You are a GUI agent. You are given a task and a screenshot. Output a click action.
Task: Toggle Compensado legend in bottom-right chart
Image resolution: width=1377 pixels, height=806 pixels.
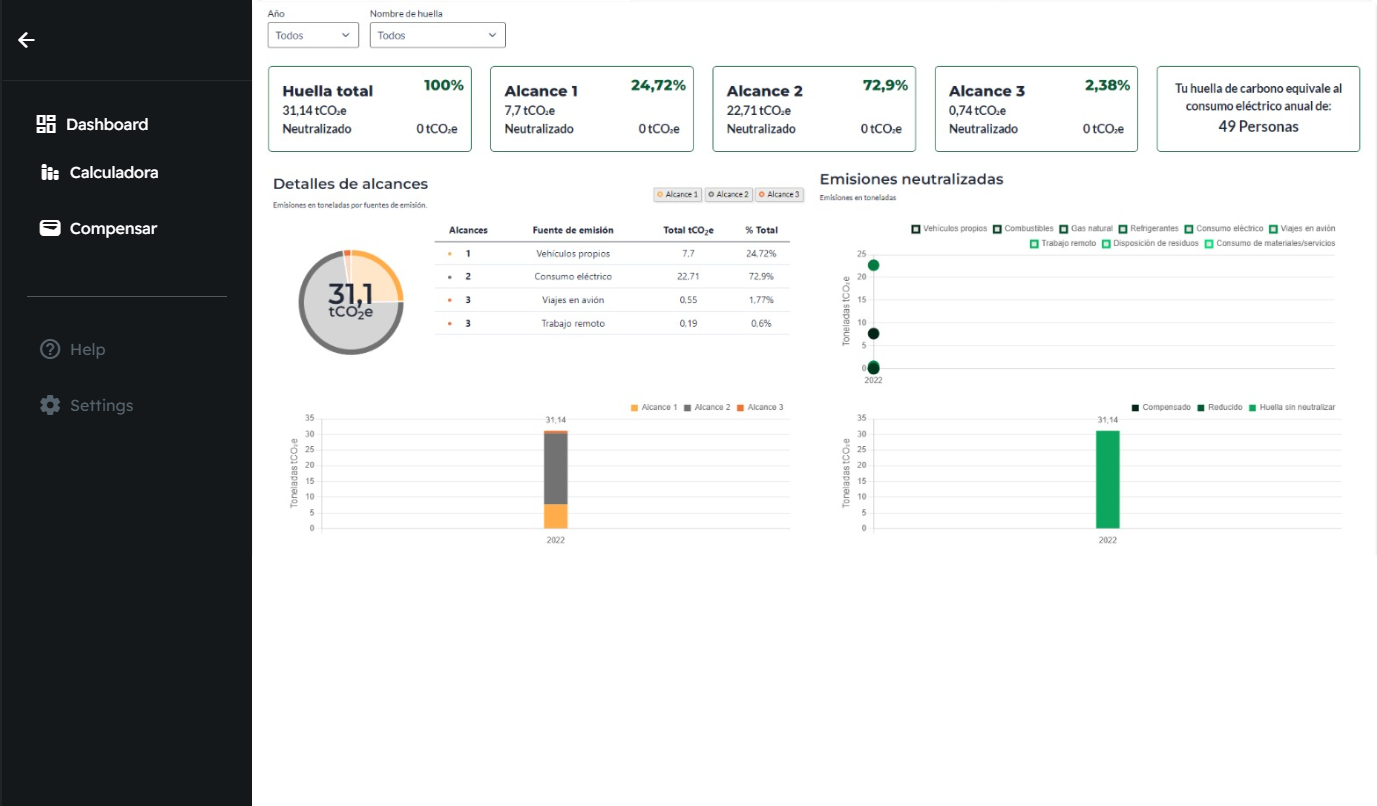(1161, 407)
